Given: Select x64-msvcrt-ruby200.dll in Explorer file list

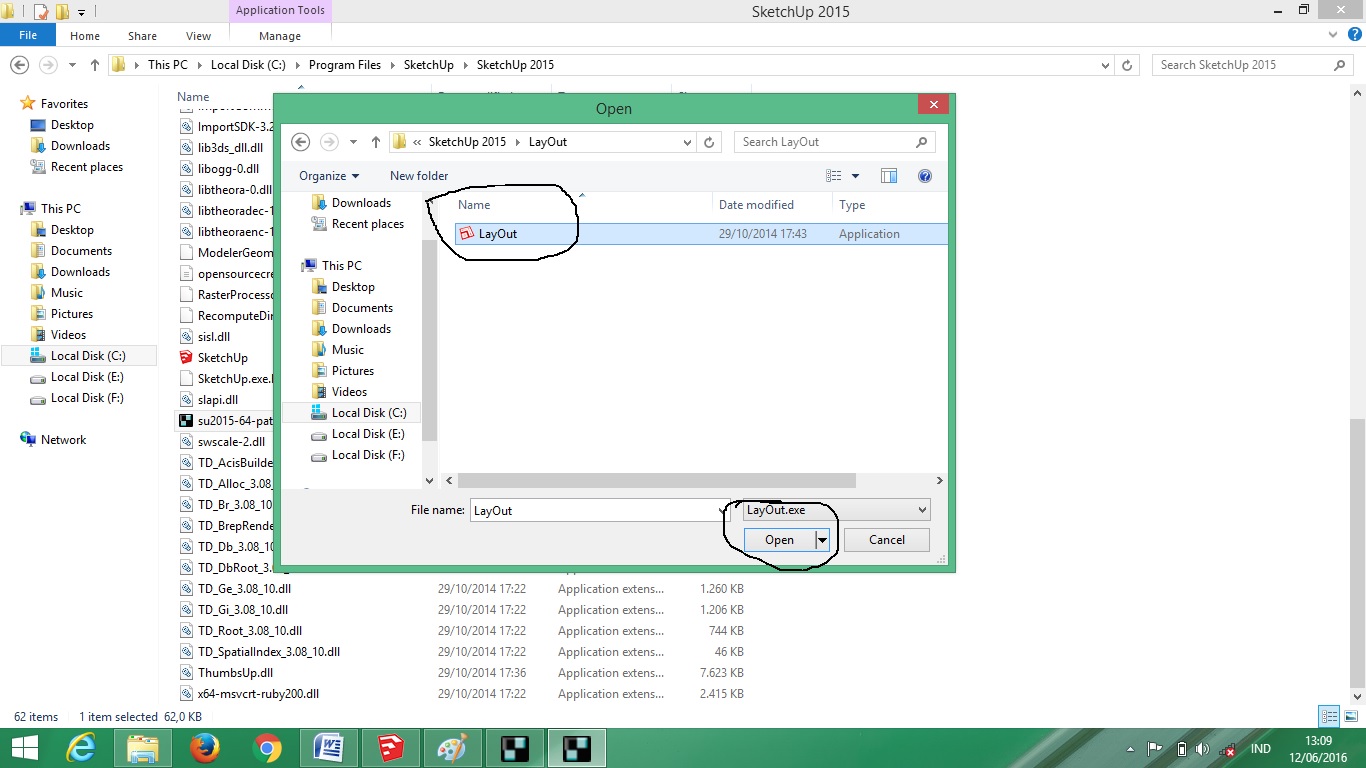Looking at the screenshot, I should pyautogui.click(x=258, y=694).
